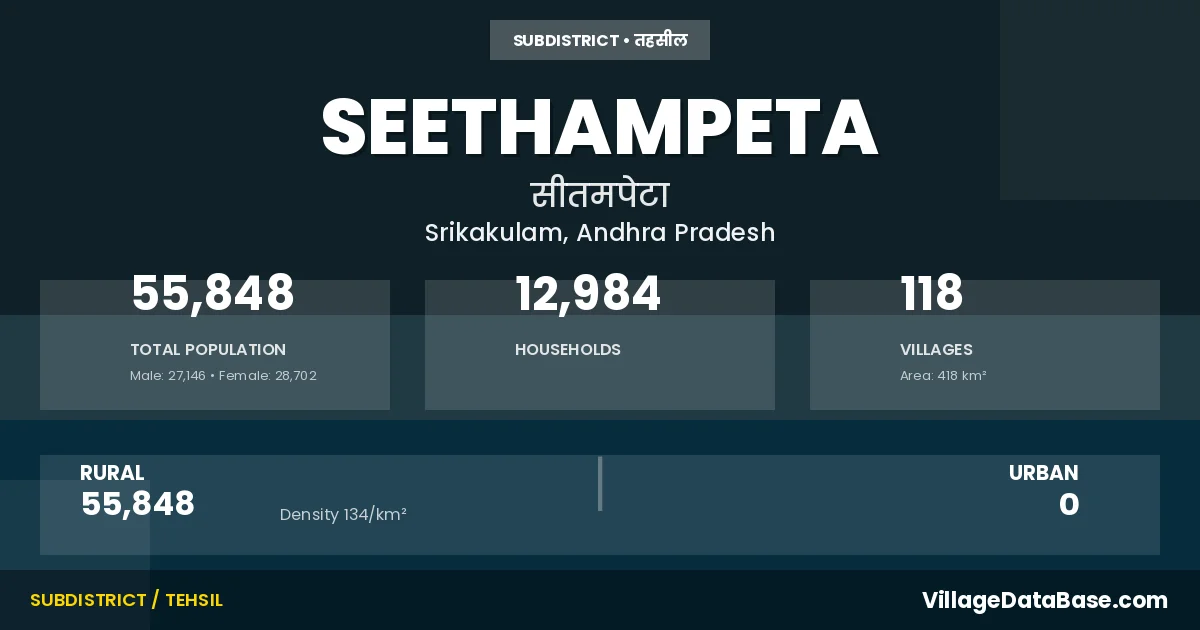Click the 118 villages figure
Viewport: 1200px width, 630px height.
click(x=932, y=294)
